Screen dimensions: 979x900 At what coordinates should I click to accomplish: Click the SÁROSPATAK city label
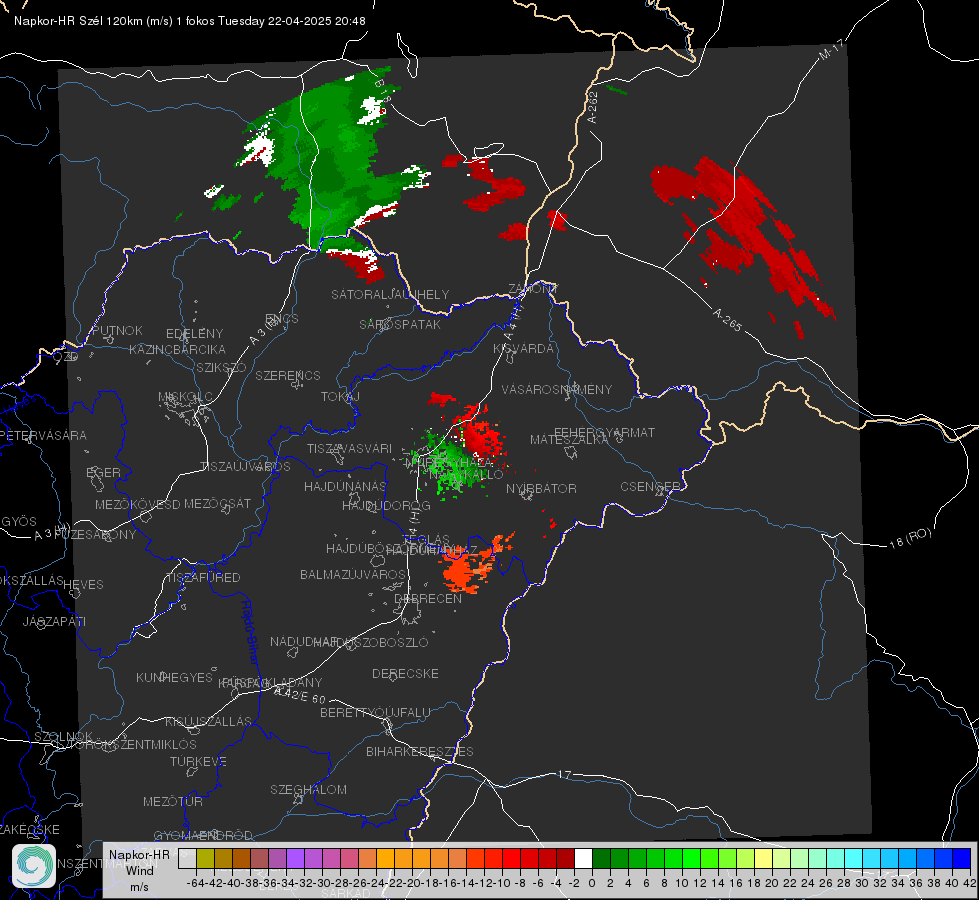(x=400, y=324)
